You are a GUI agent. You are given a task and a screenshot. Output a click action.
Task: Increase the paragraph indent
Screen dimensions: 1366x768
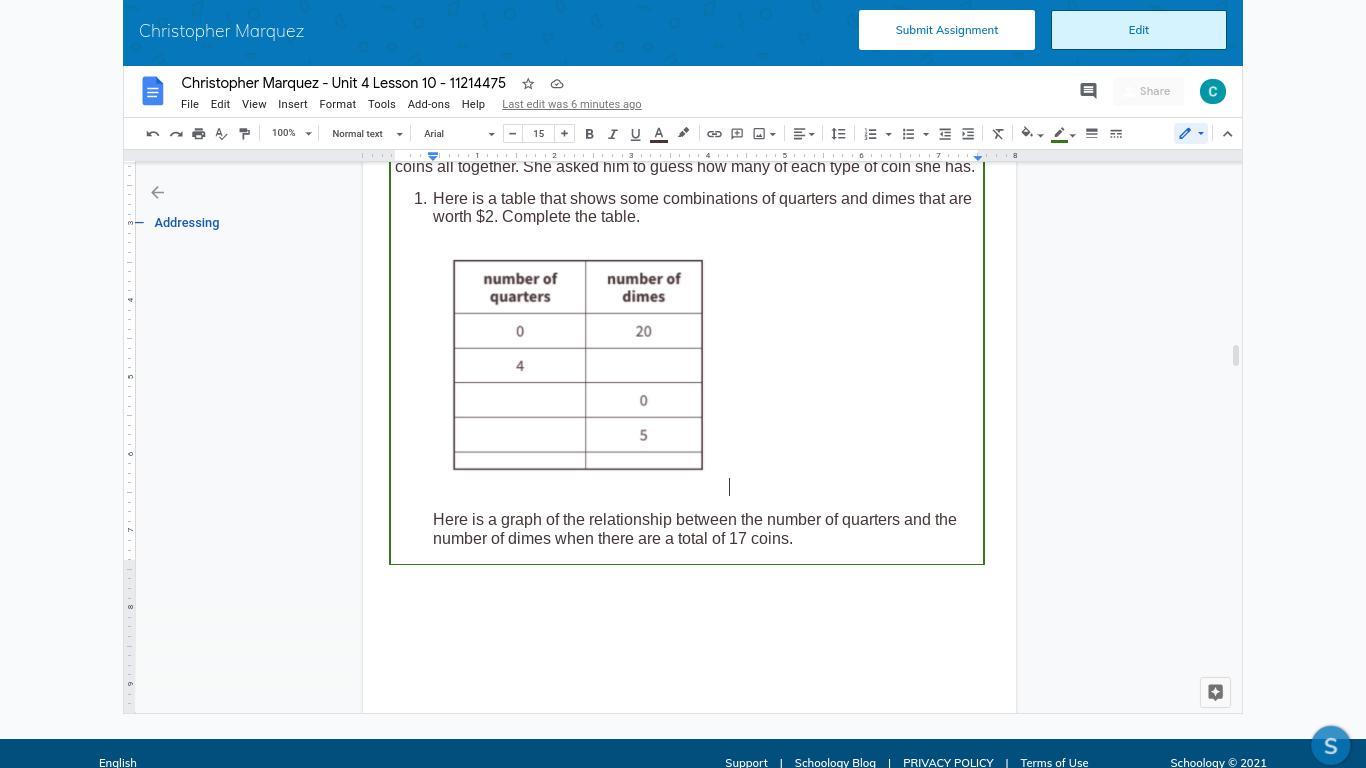coord(968,134)
